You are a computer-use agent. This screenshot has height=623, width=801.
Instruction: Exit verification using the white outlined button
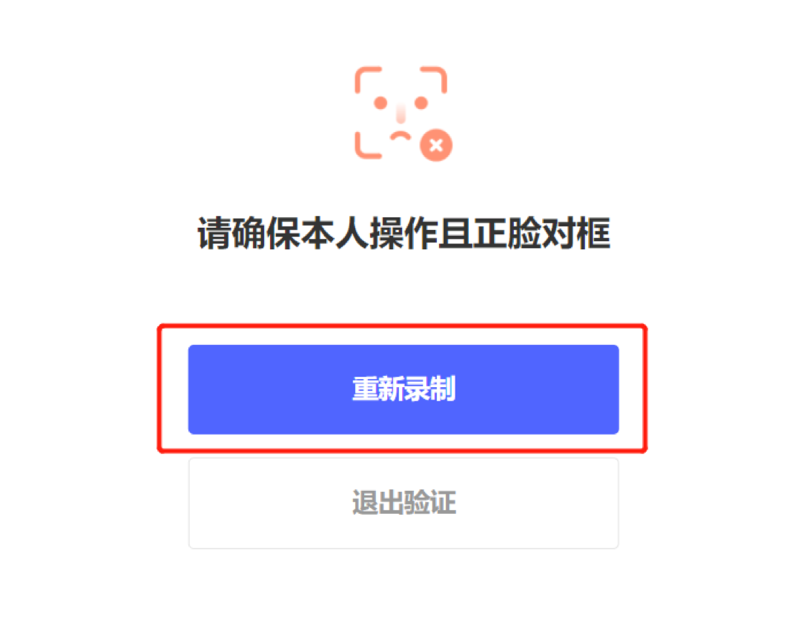click(403, 503)
